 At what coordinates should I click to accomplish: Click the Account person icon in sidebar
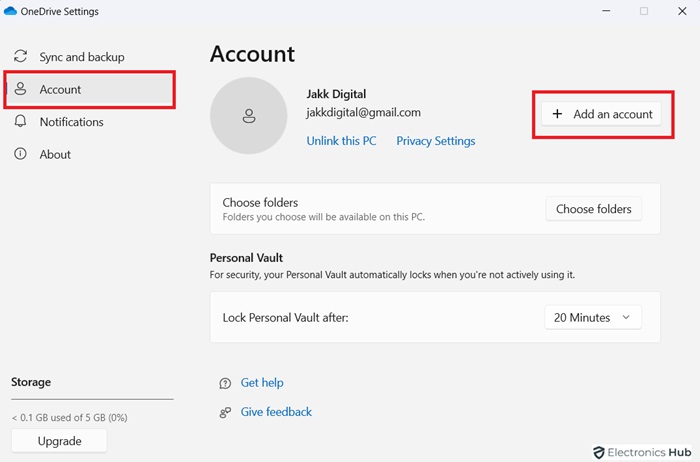21,89
